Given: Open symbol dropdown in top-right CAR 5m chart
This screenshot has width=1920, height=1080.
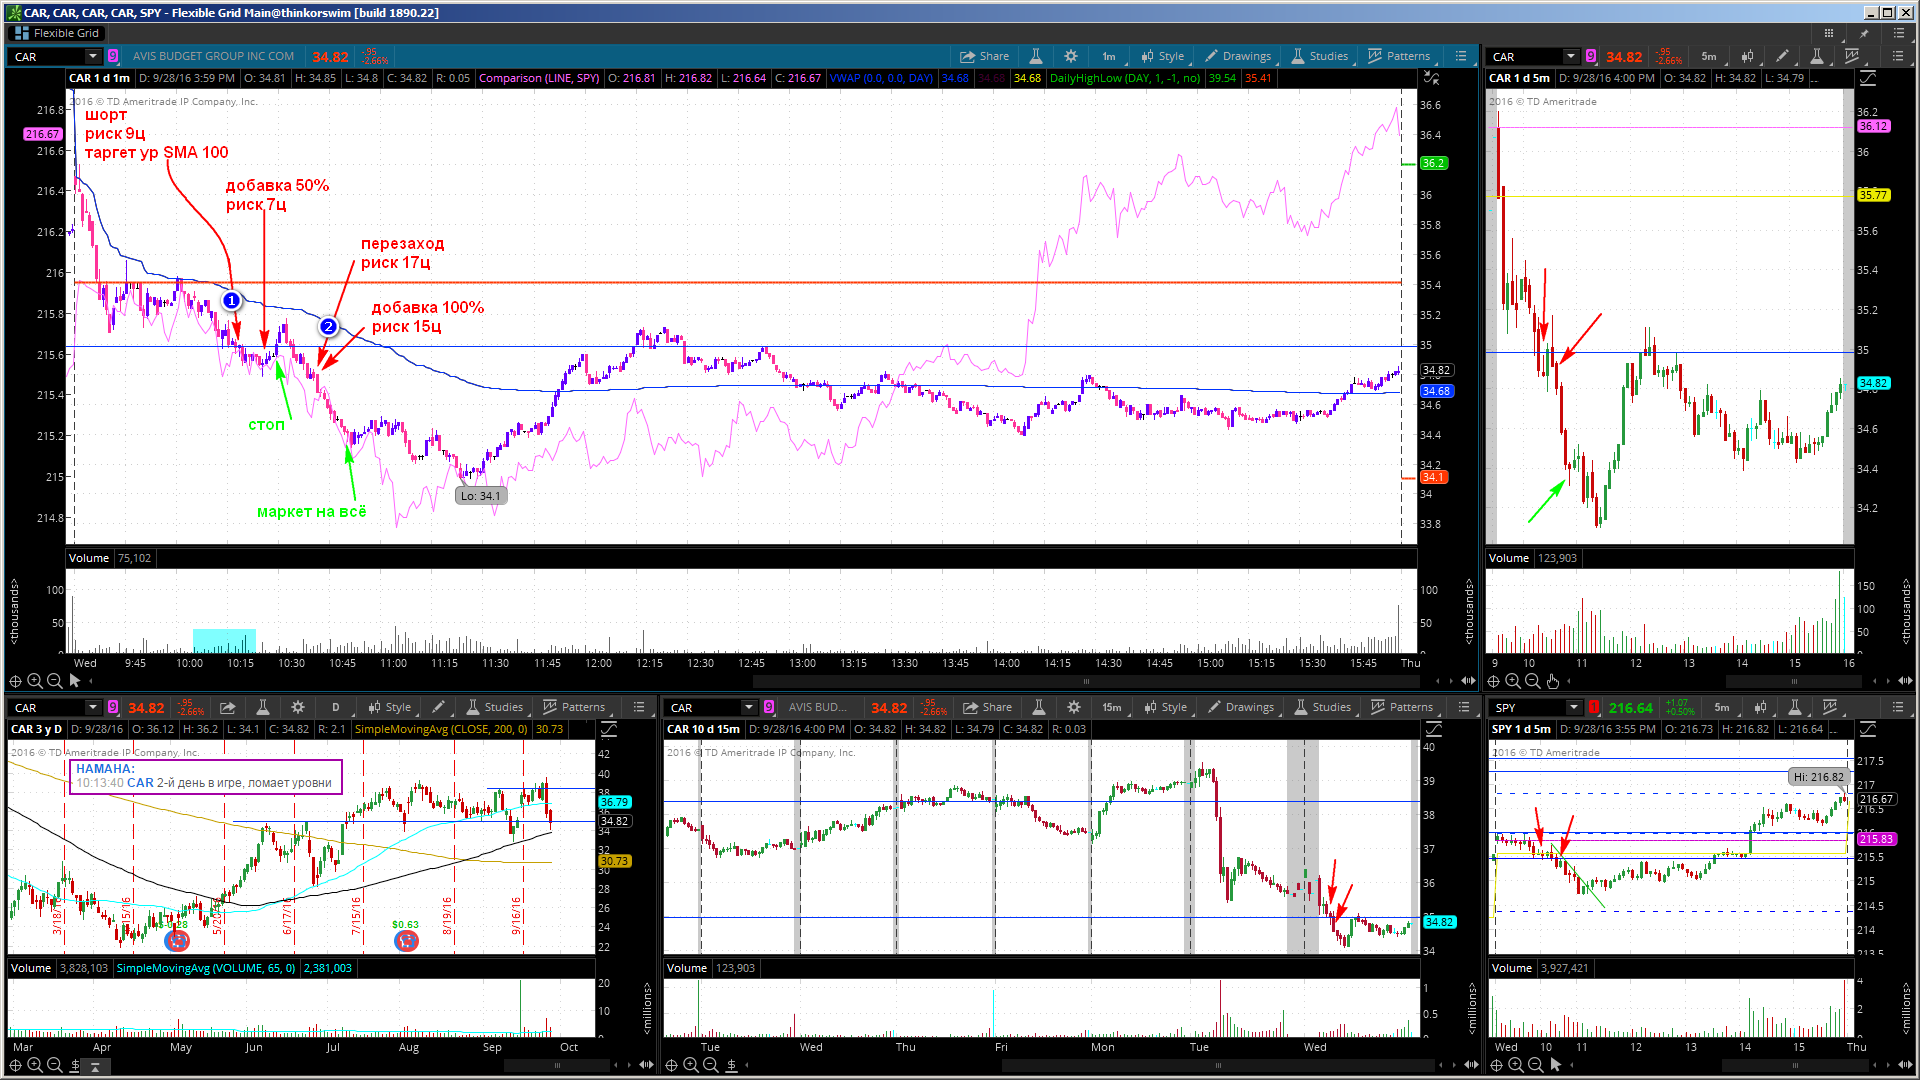Looking at the screenshot, I should click(1571, 57).
